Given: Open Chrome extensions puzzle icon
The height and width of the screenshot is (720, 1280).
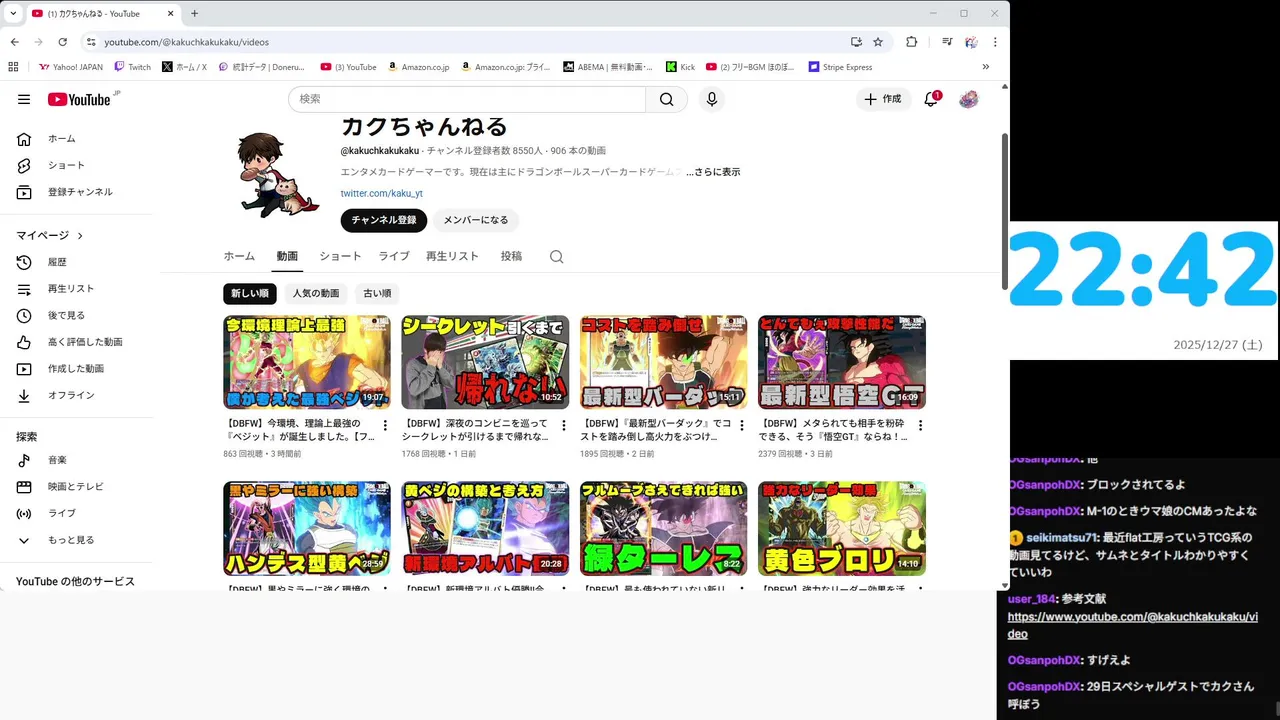Looking at the screenshot, I should (912, 42).
